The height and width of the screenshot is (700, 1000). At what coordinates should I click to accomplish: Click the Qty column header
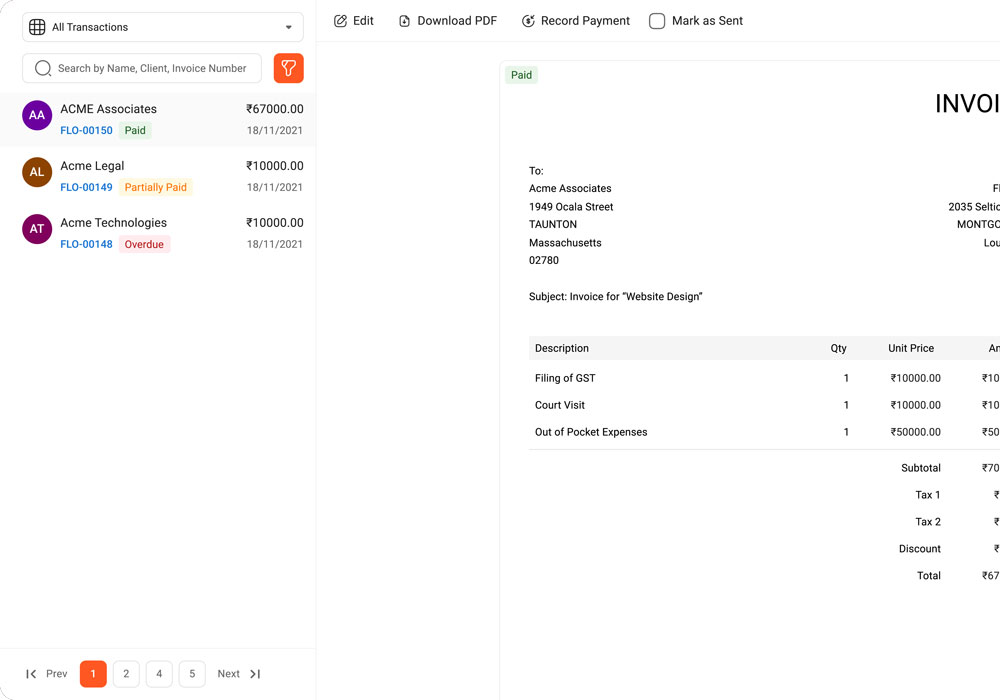coord(839,348)
